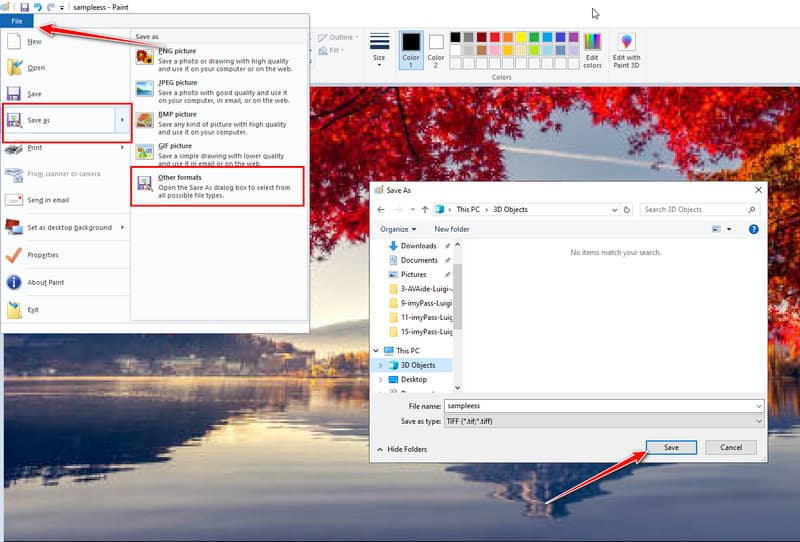Screen dimensions: 800x542
Task: Click the Undo arrow in title bar
Action: (x=37, y=7)
